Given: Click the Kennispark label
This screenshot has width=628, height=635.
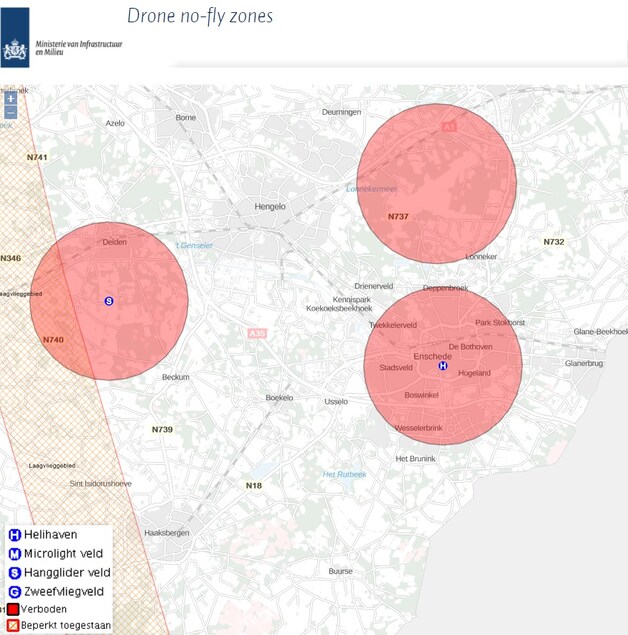Looking at the screenshot, I should coord(352,300).
